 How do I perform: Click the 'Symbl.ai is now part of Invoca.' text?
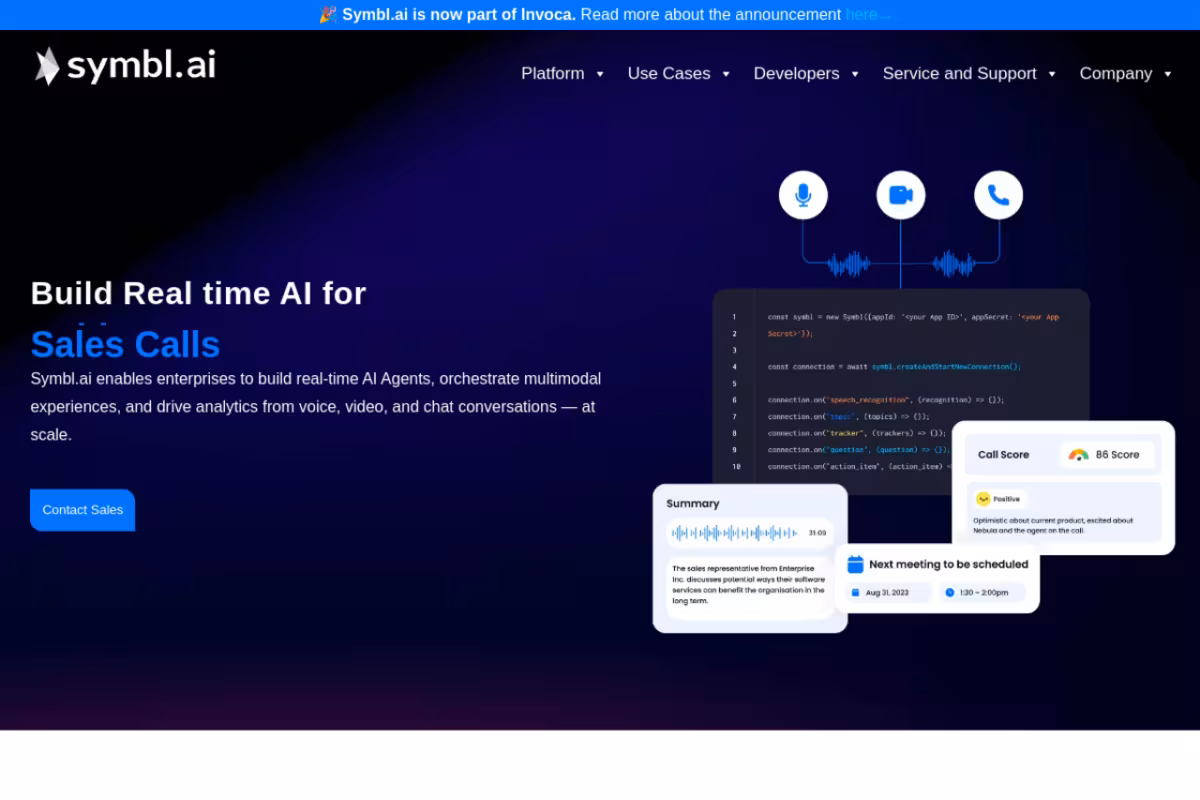click(459, 14)
